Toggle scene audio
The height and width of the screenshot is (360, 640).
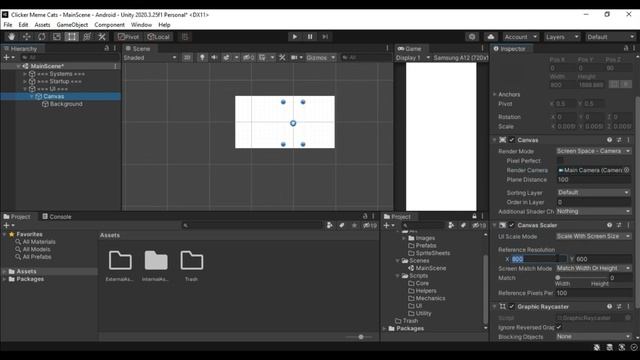[214, 58]
